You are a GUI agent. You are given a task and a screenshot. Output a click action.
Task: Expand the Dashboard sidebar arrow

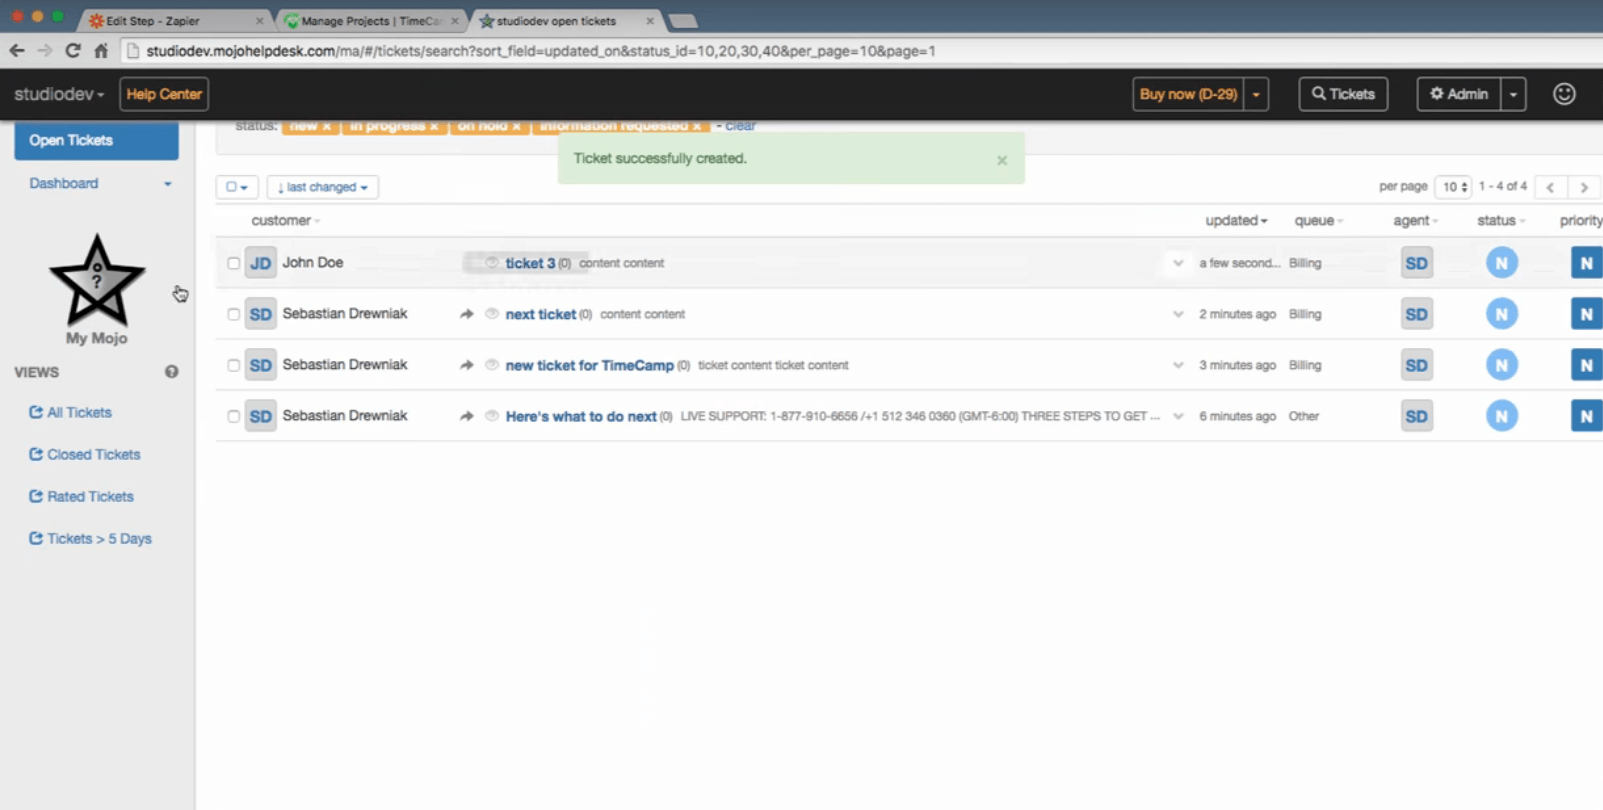168,184
